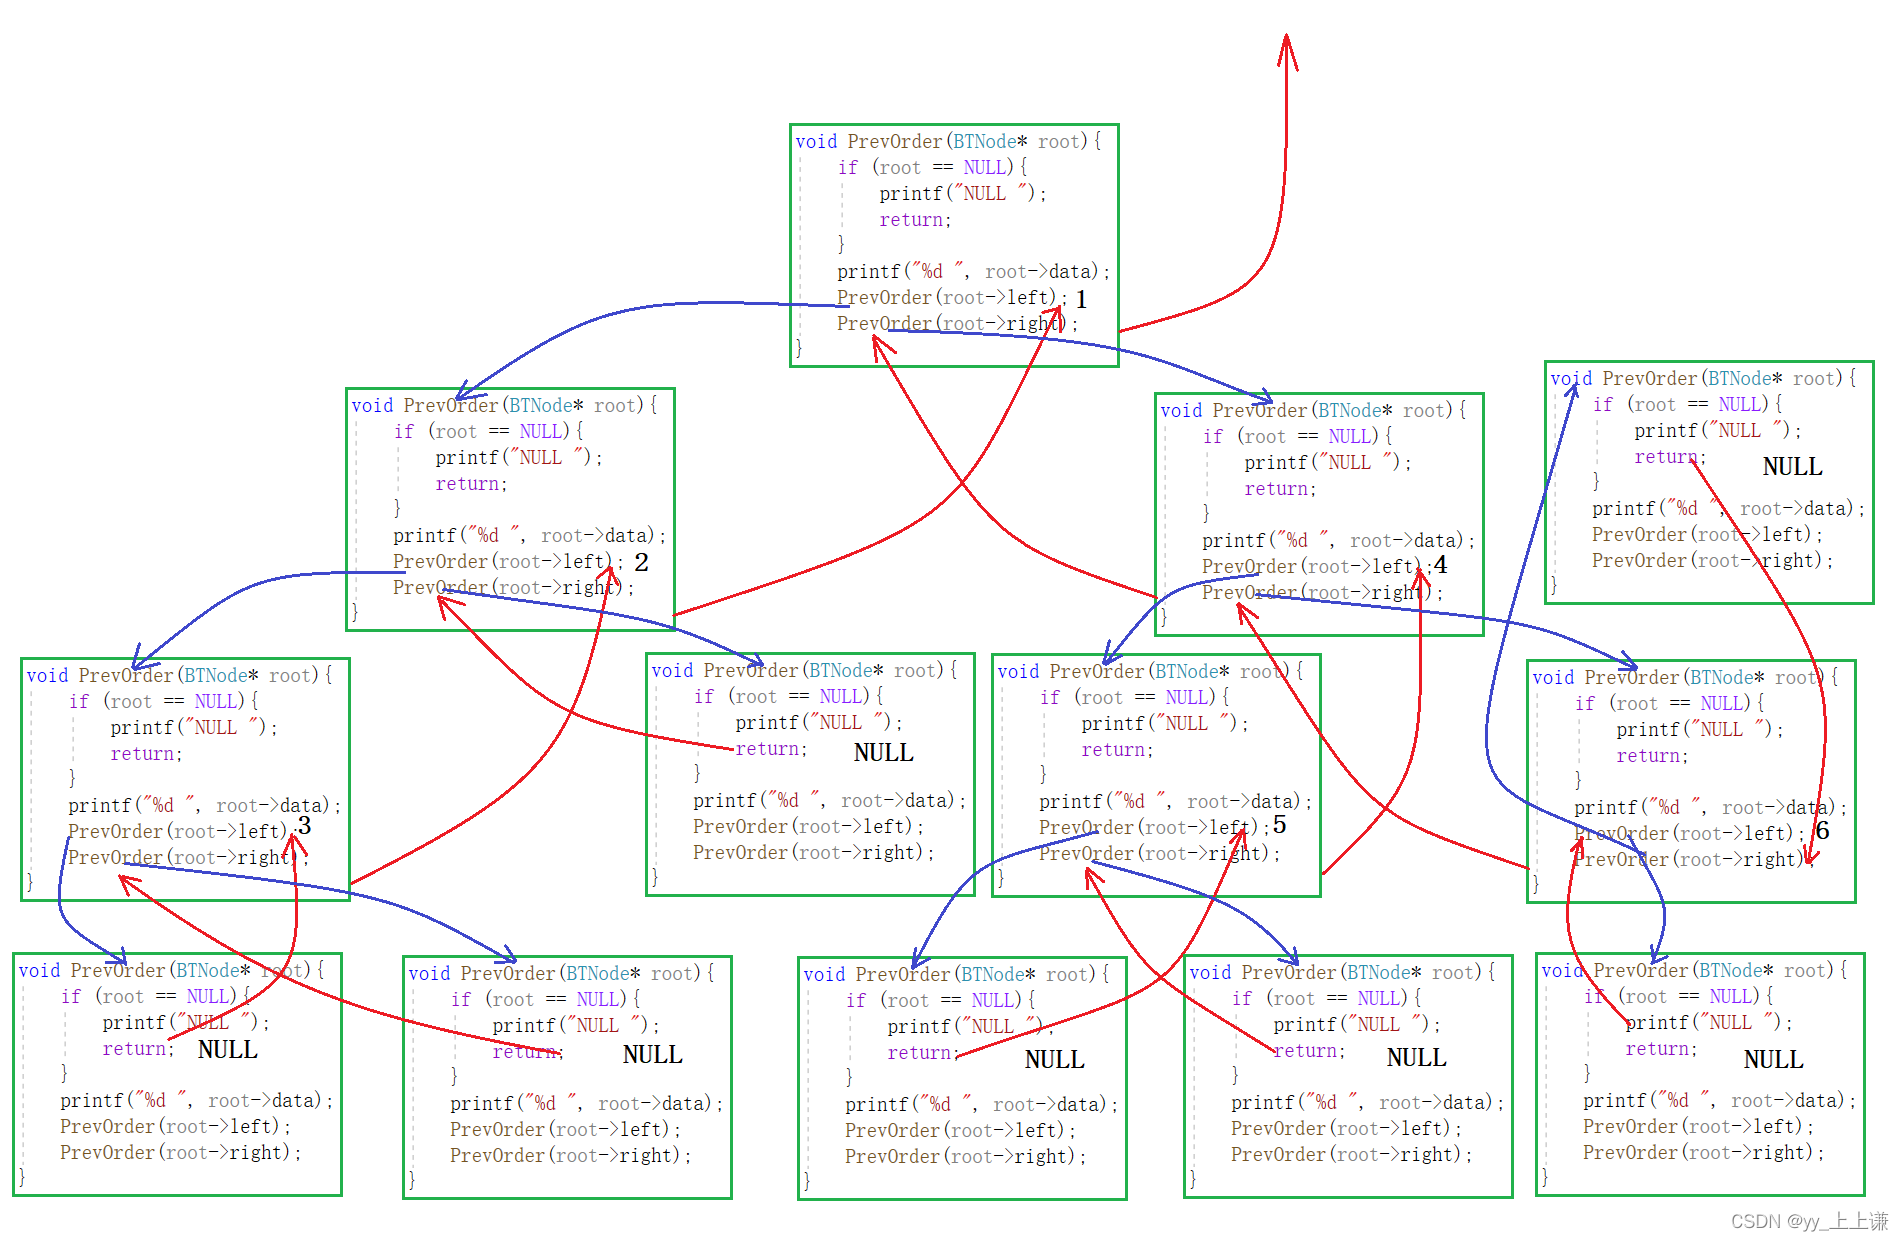Screen dimensions: 1904x1241
Task: Click the PrevOrder(root->right) line in box numbered 6
Action: (x=1695, y=860)
